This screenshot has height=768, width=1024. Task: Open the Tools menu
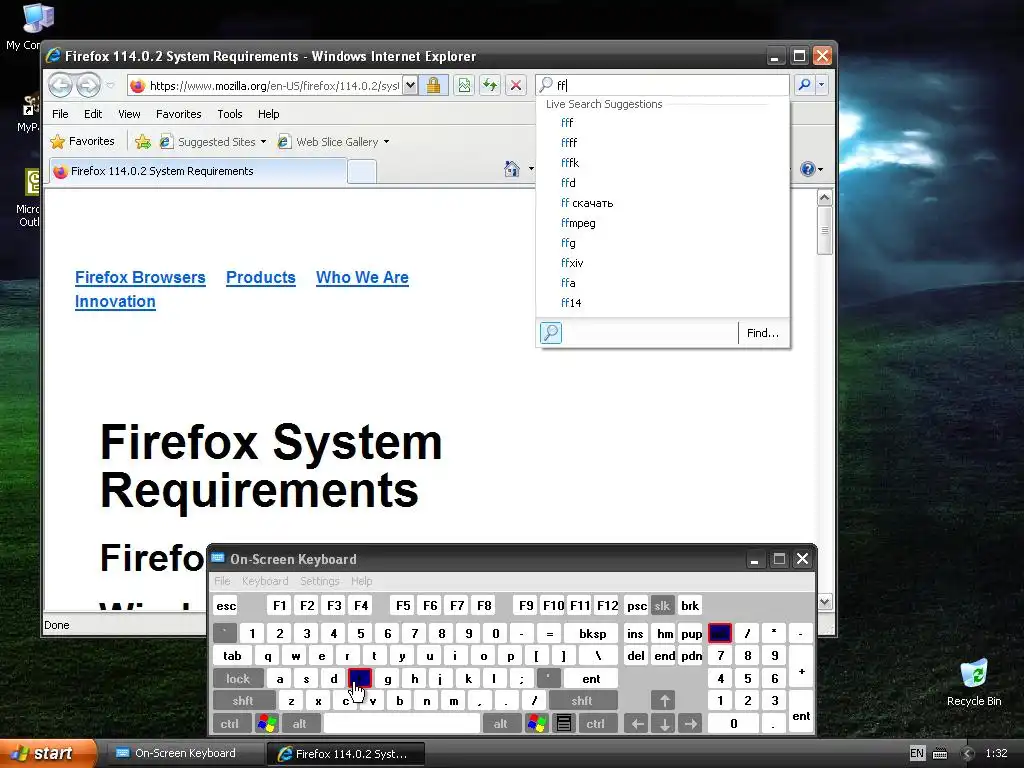coord(230,114)
